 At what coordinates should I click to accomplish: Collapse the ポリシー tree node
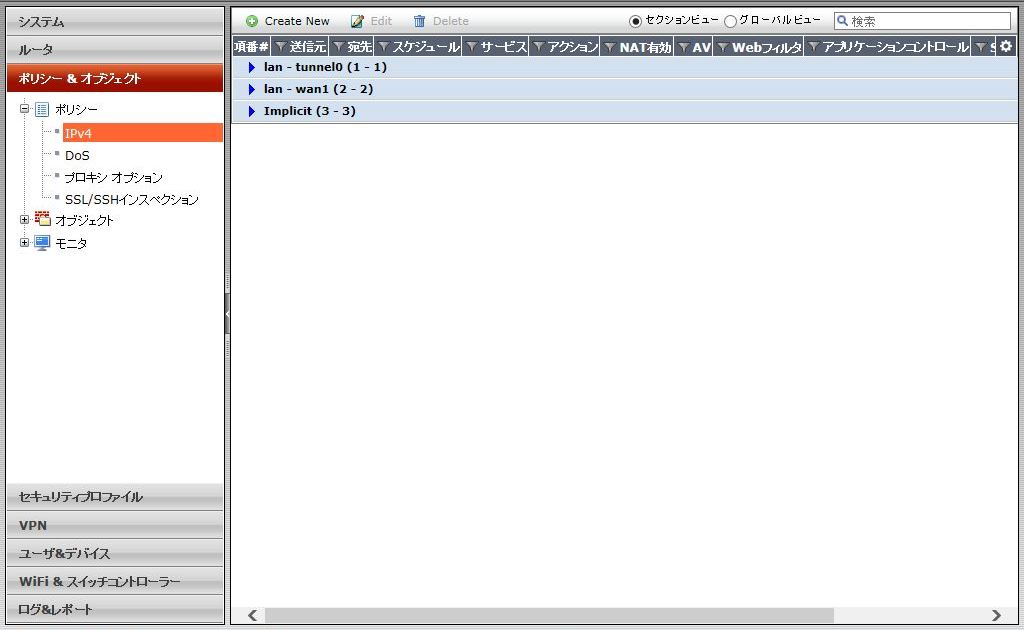[25, 109]
